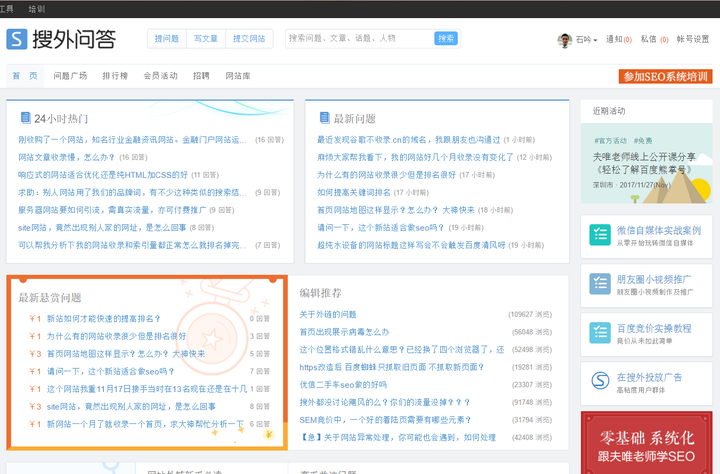
Task: Open 微信自媒体实战案例 course link
Action: 659,230
